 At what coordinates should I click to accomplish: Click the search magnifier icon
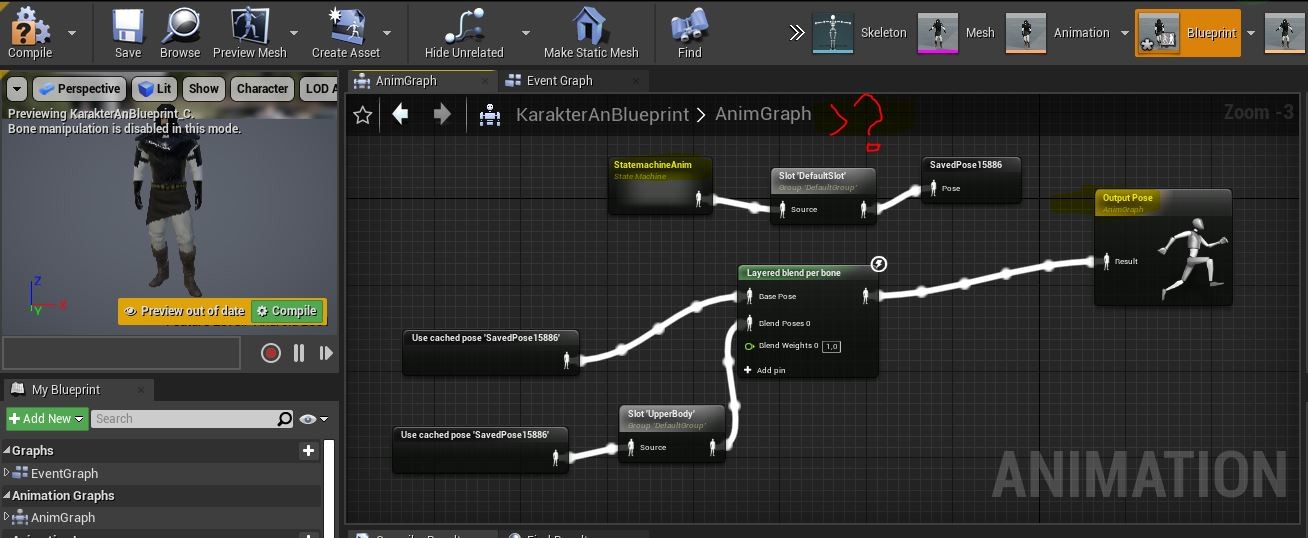point(285,419)
